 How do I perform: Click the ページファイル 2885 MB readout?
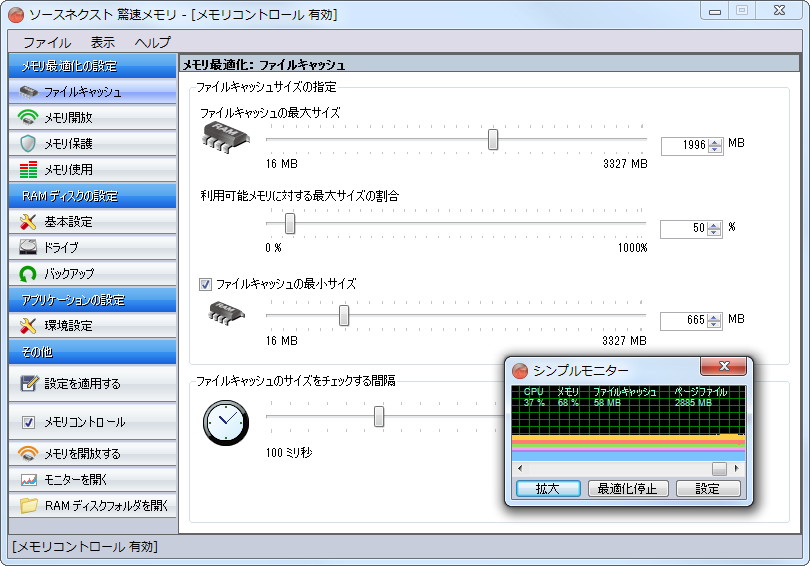click(x=701, y=397)
